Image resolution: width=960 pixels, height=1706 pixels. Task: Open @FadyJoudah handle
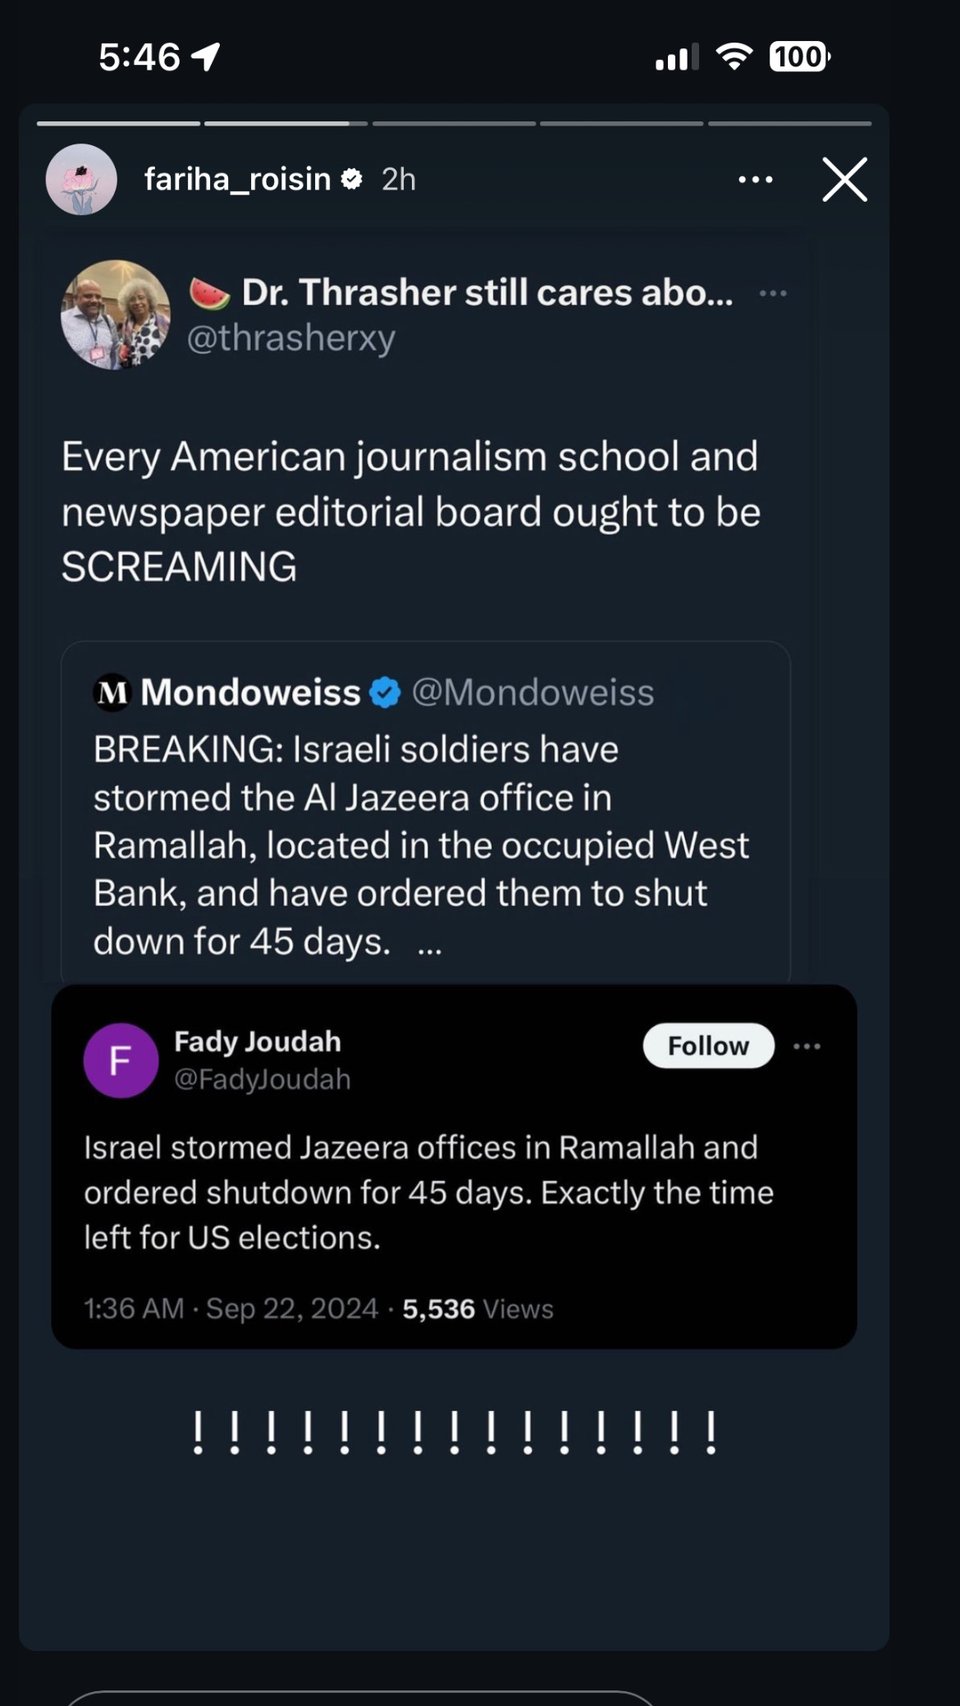(262, 1079)
